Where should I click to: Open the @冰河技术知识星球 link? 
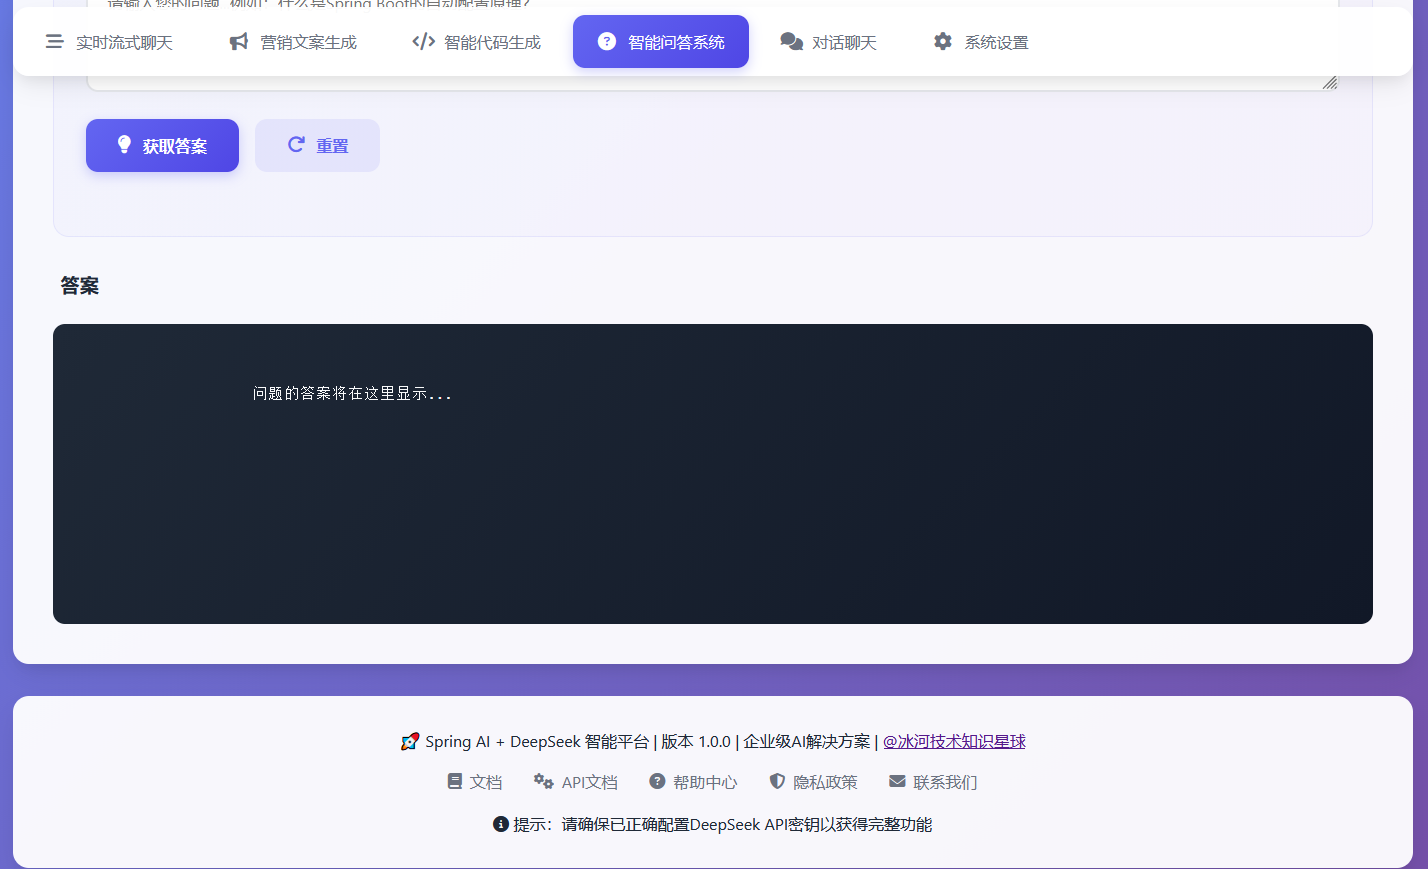(954, 741)
